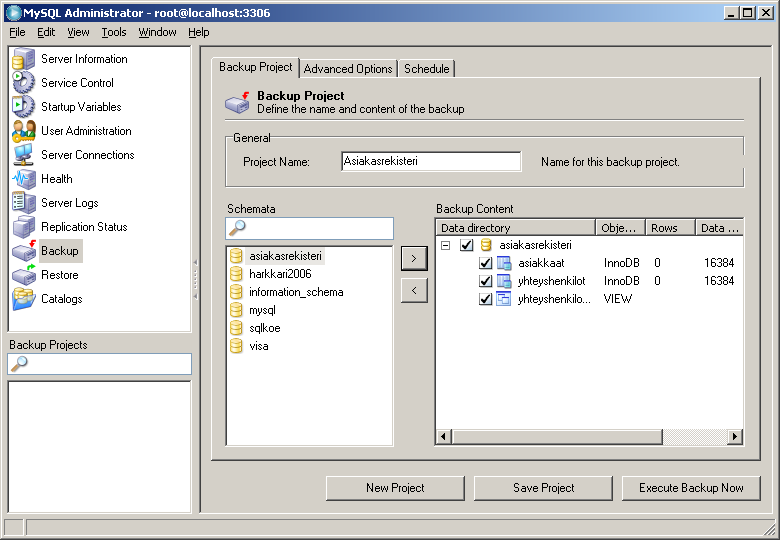Click the Backup Project header drive icon
The image size is (780, 540).
coord(237,102)
